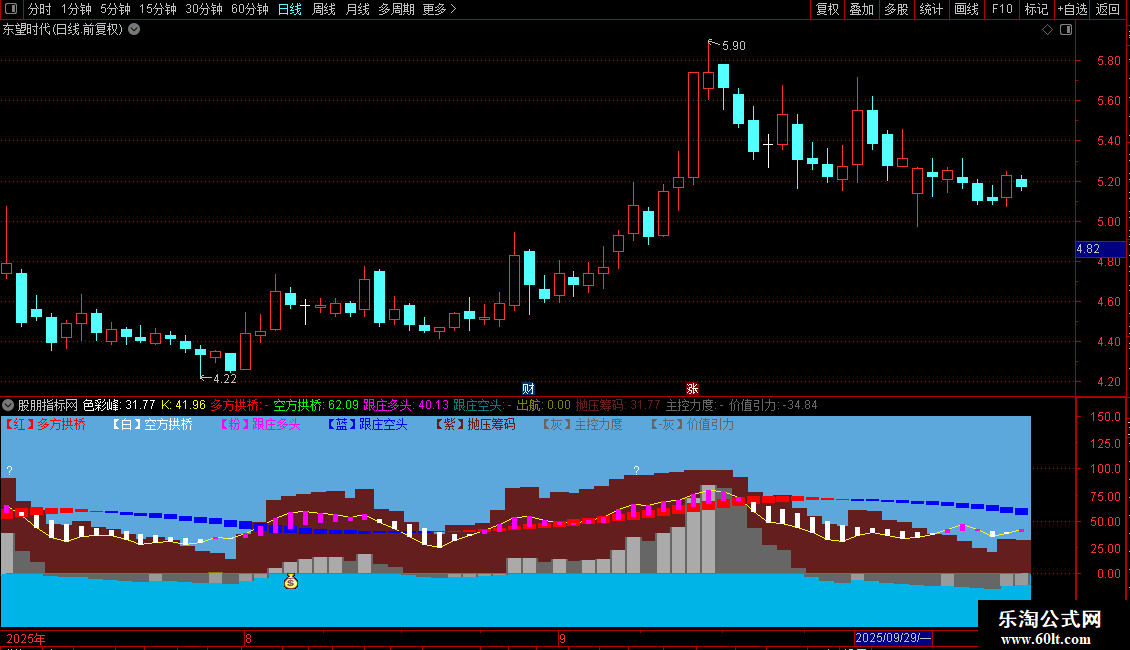Click 【粉】跟庄多头 legend label

(259, 424)
